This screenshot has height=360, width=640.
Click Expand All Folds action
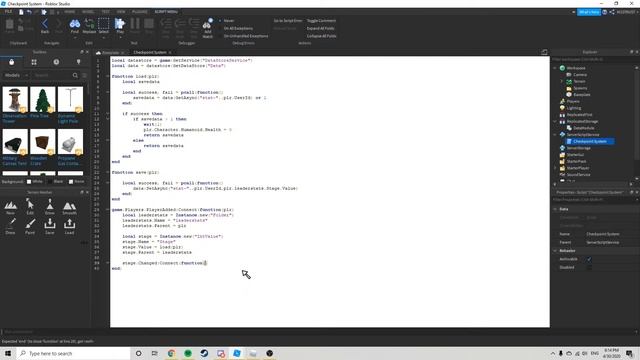tap(320, 29)
